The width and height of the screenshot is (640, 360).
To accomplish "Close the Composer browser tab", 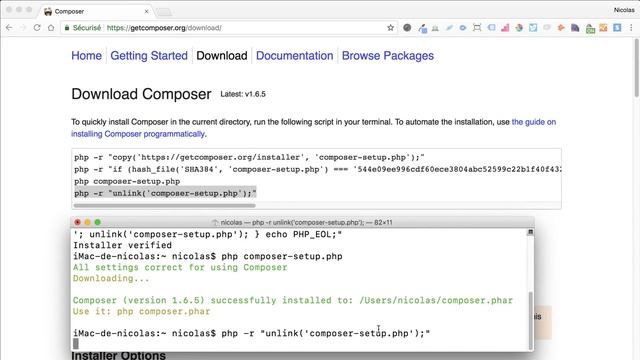I will (x=147, y=11).
